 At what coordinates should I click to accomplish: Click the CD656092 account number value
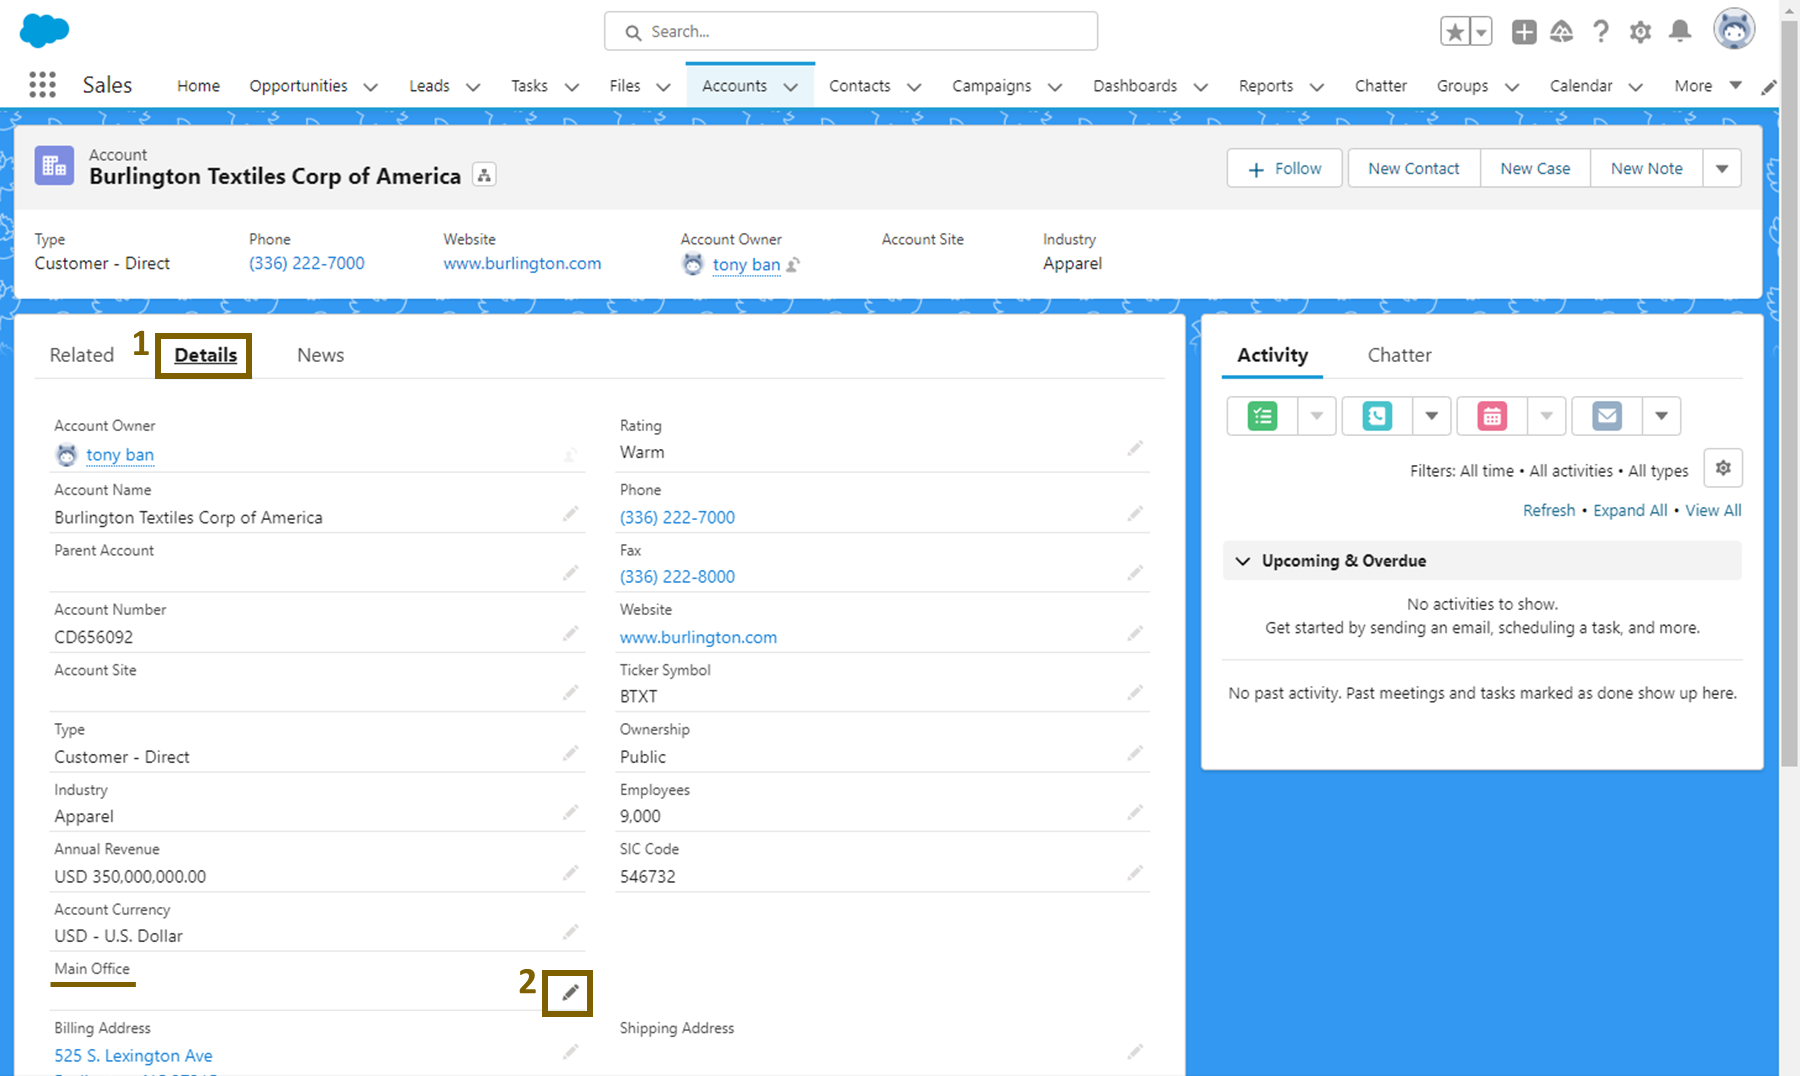click(x=93, y=637)
